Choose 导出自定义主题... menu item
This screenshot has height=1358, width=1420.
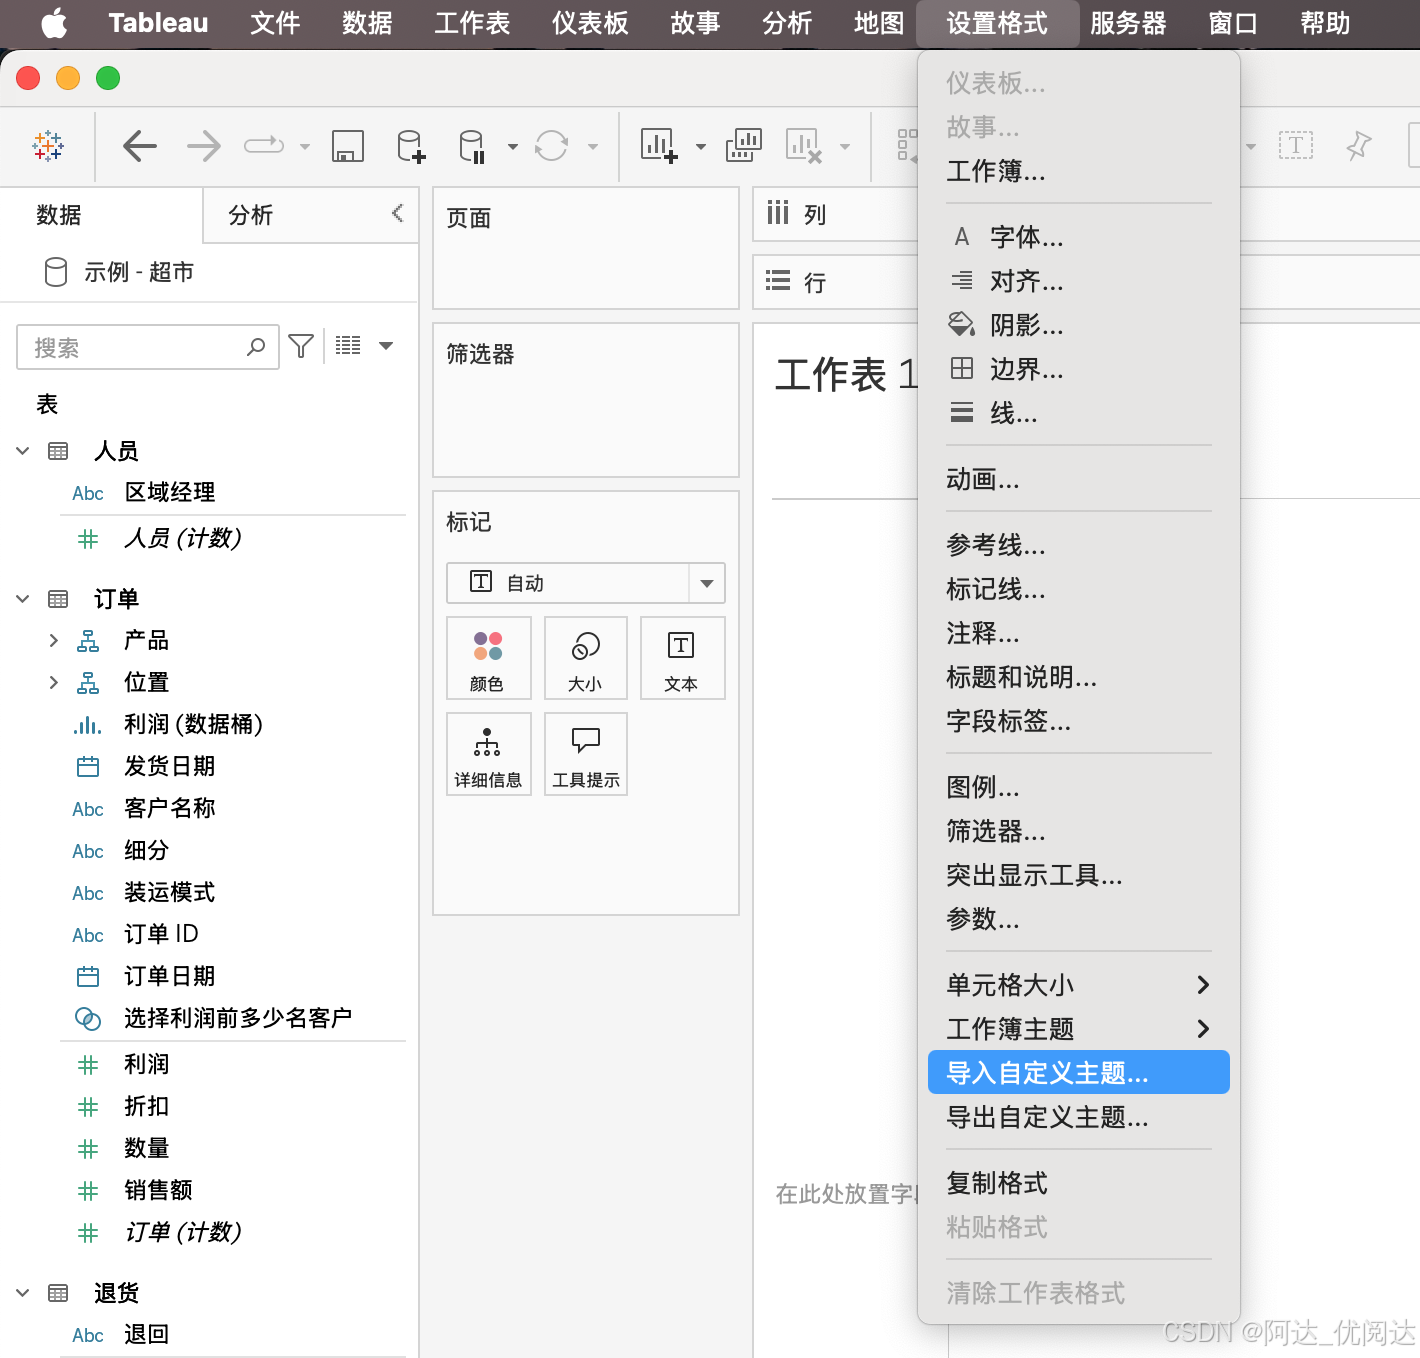(x=1078, y=1117)
